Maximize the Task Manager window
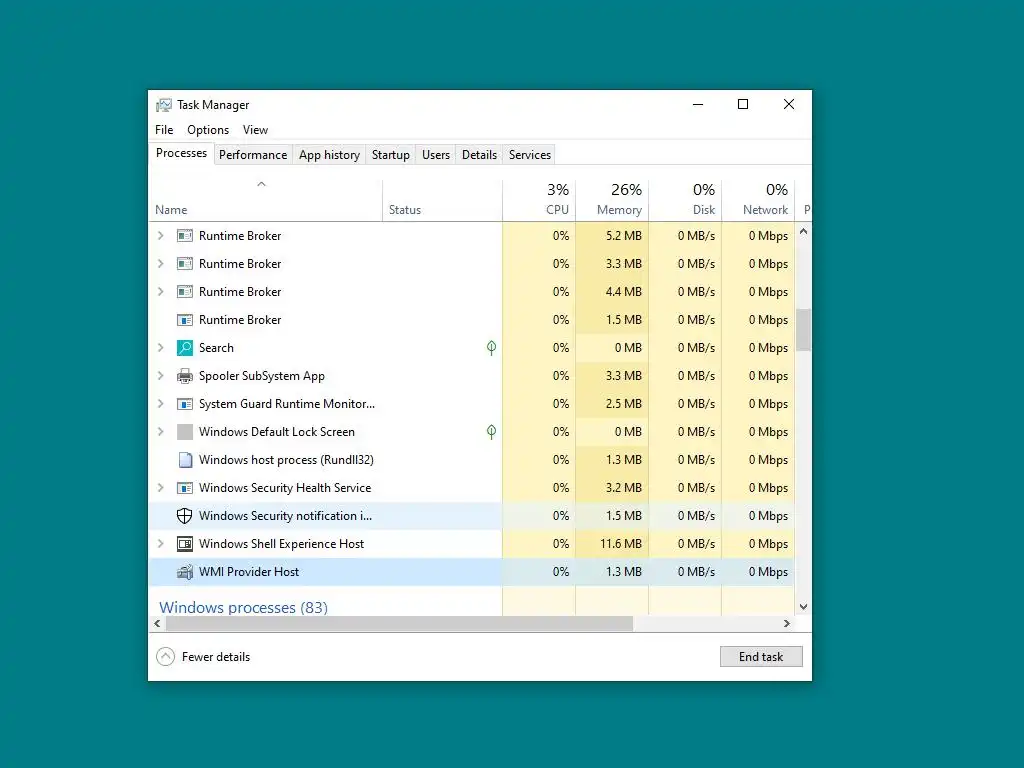This screenshot has height=768, width=1024. (743, 104)
